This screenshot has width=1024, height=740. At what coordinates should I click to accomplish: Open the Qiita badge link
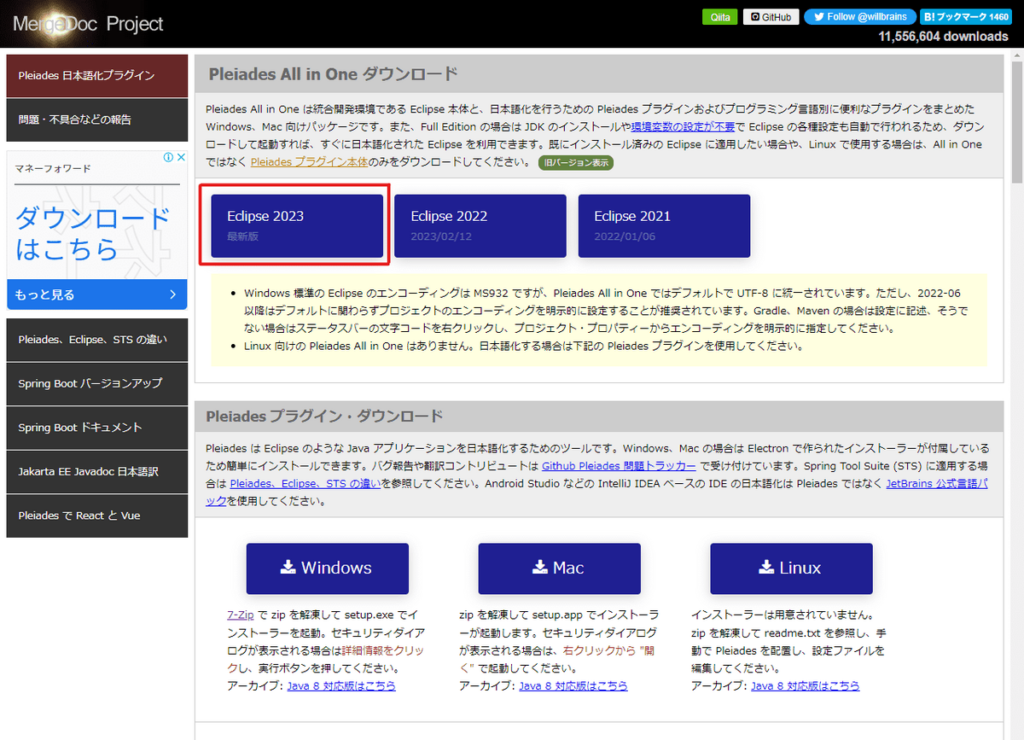720,17
